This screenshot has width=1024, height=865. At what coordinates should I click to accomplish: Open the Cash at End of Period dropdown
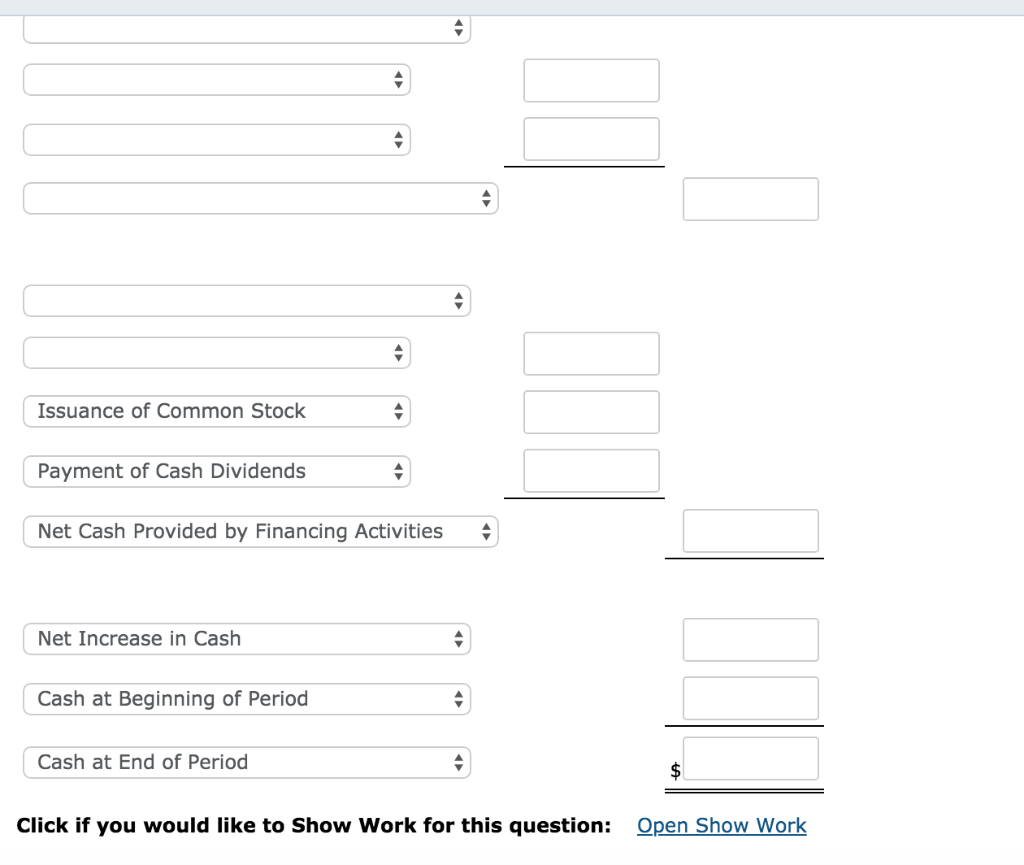pyautogui.click(x=246, y=762)
